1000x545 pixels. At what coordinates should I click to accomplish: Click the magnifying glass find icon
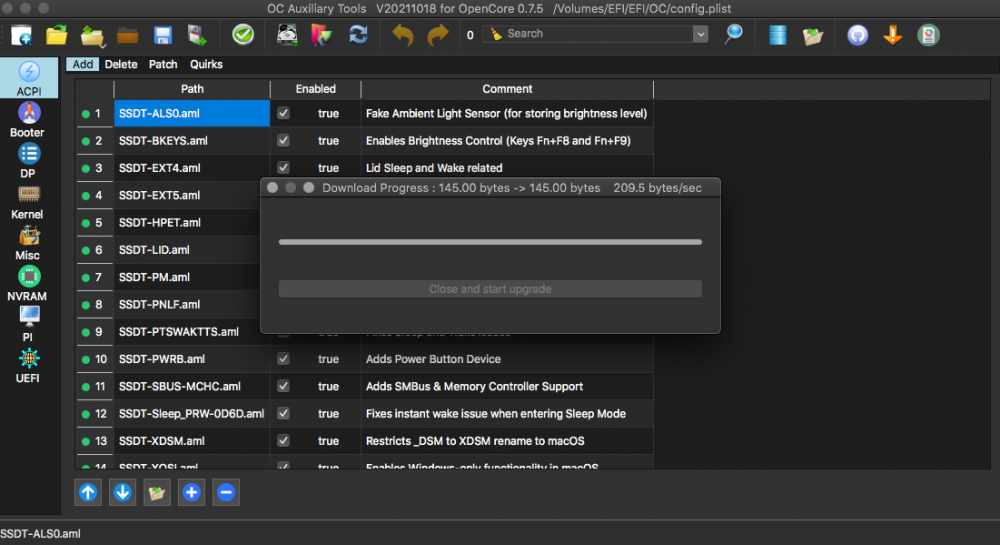tap(733, 34)
